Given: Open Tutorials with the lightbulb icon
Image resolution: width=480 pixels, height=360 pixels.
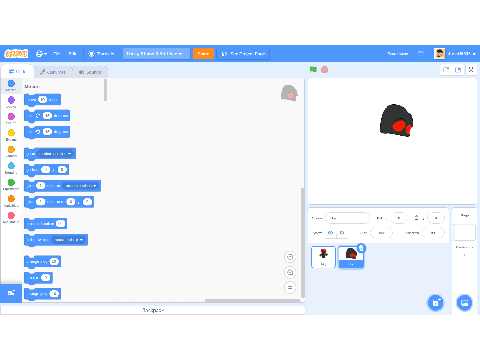Looking at the screenshot, I should (x=101, y=53).
